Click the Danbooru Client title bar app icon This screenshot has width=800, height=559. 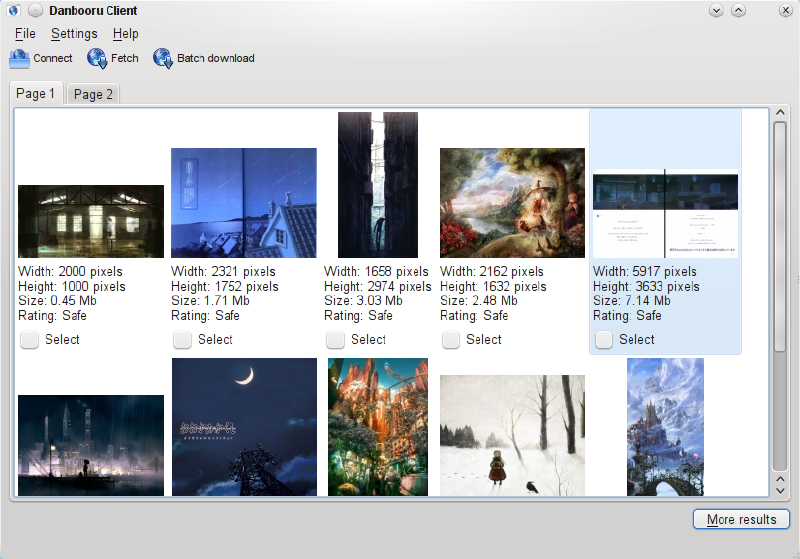tap(14, 10)
